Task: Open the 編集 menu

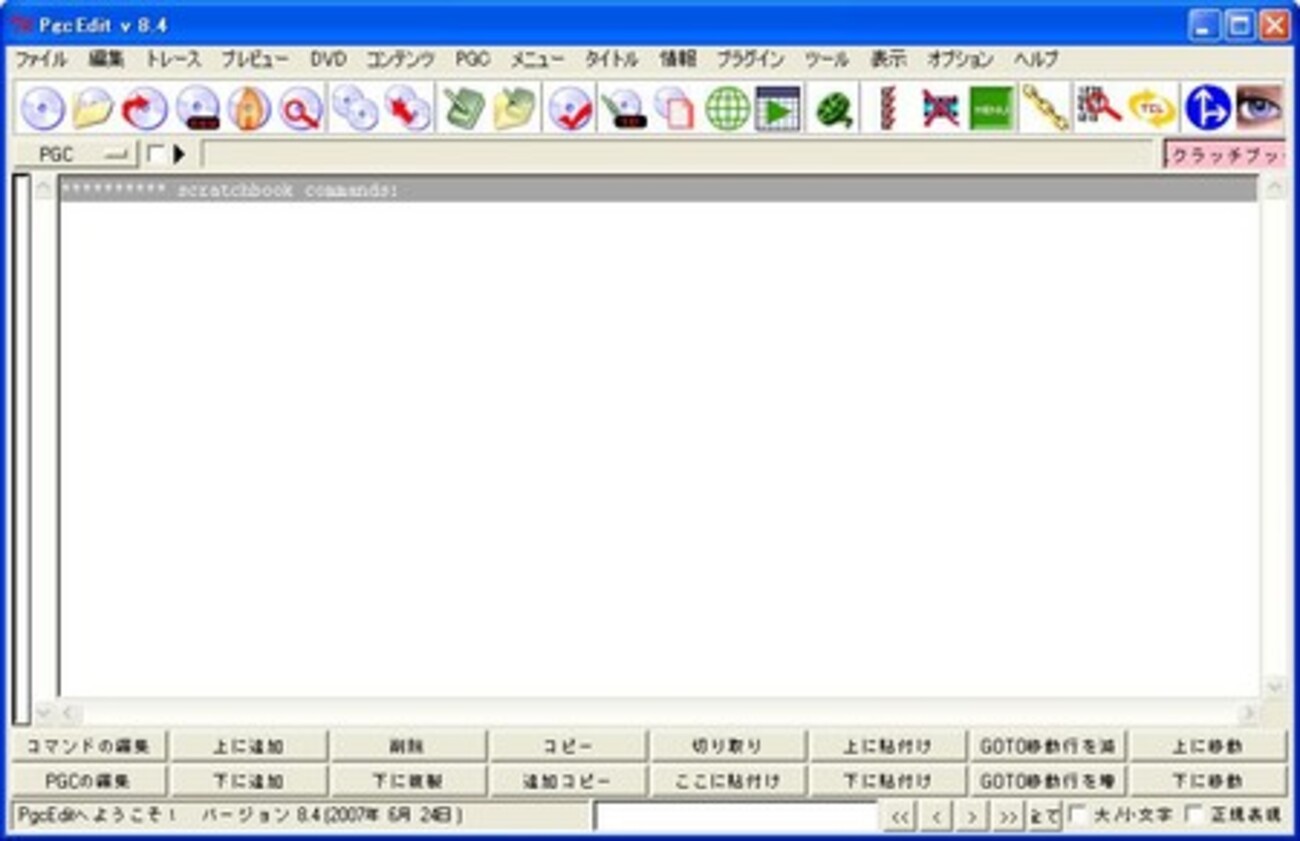Action: [106, 59]
